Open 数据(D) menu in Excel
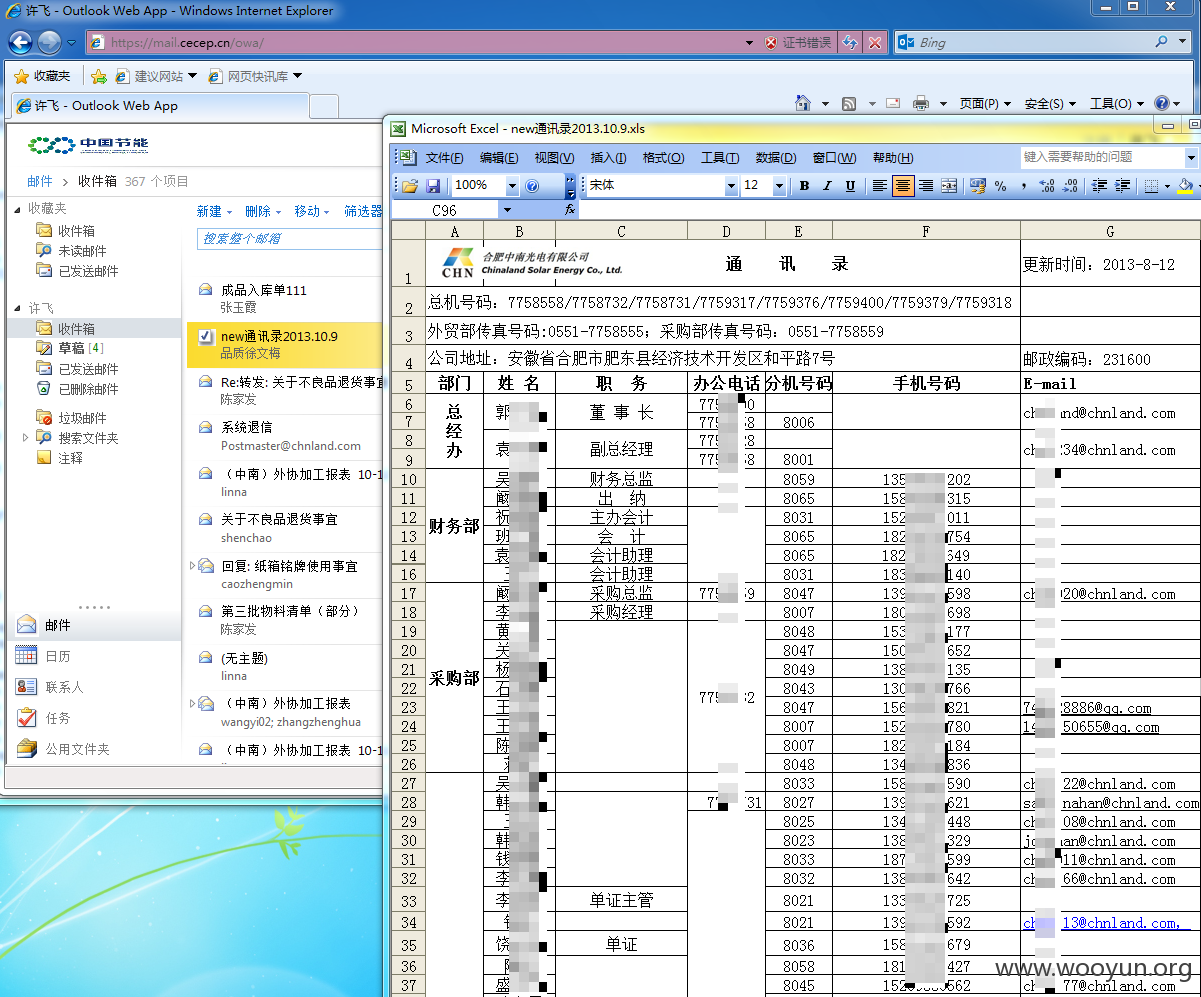This screenshot has height=997, width=1201. (x=776, y=158)
